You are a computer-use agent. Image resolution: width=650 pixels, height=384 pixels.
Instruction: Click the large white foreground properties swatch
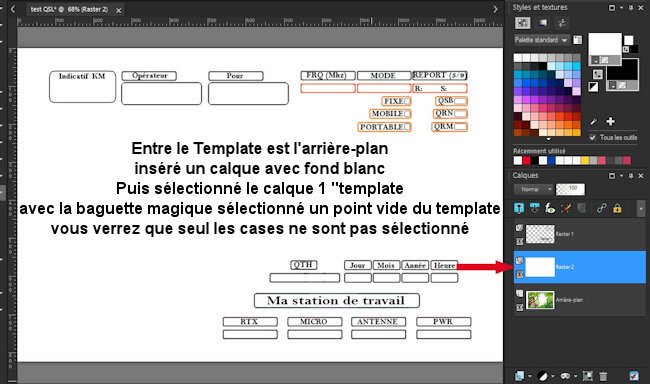pos(605,45)
